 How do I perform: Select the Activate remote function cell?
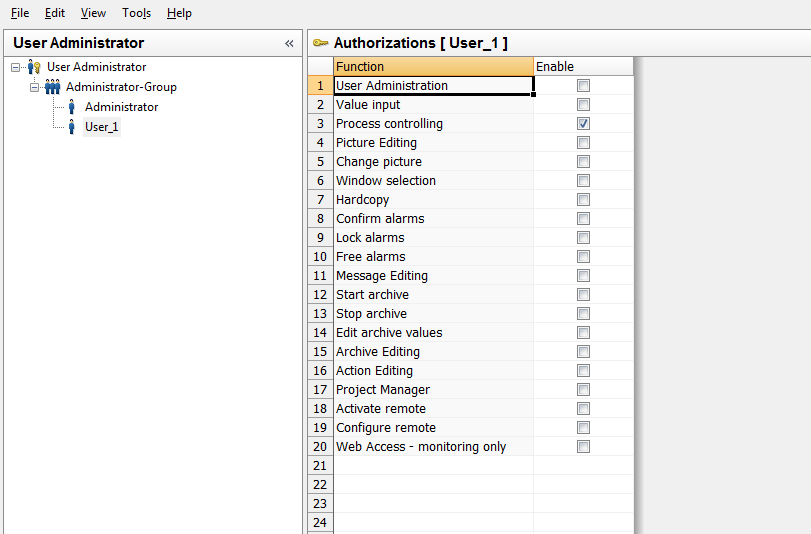coord(433,409)
